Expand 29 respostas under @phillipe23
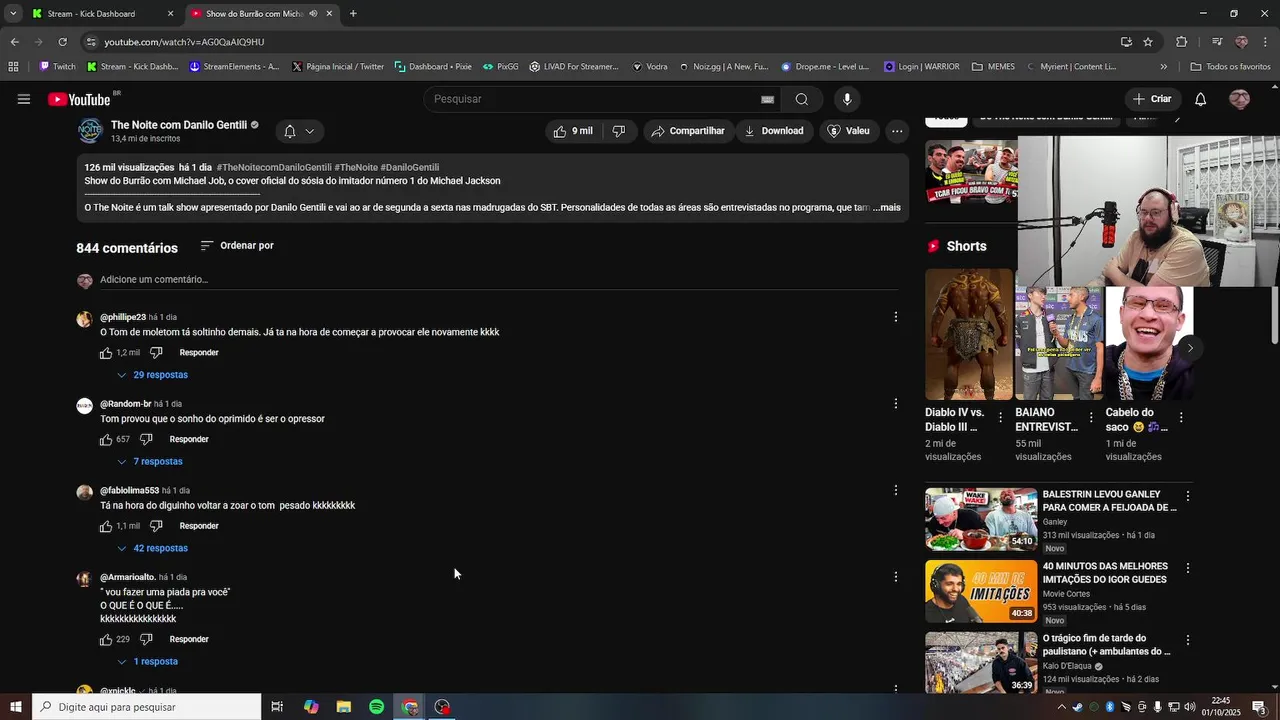The width and height of the screenshot is (1280, 720). point(152,375)
